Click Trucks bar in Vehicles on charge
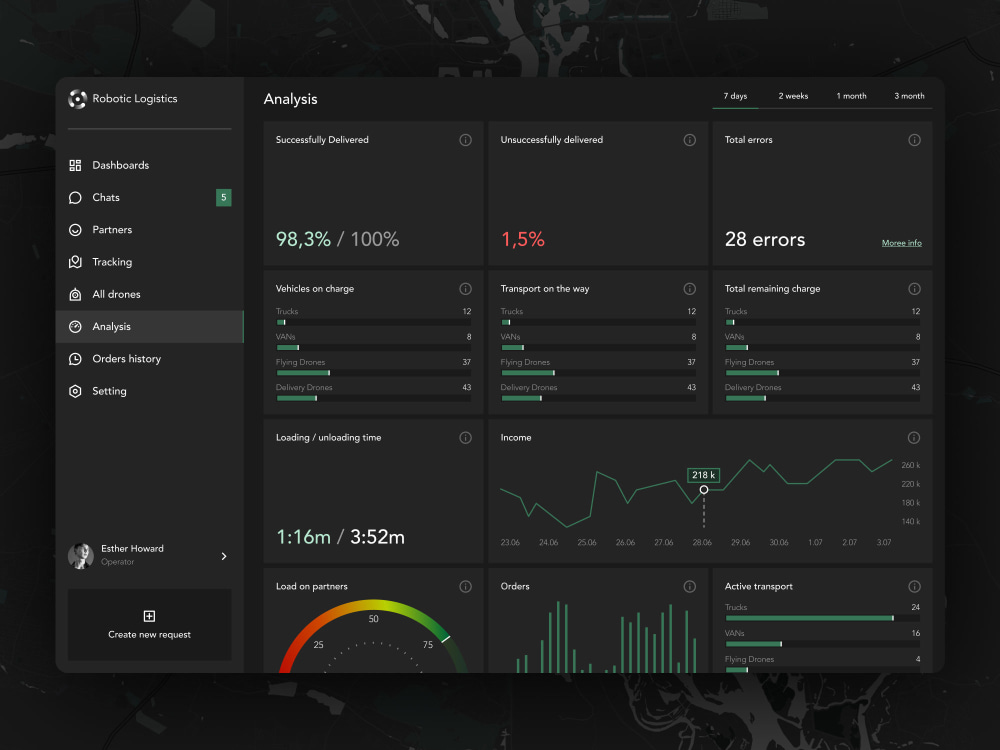The width and height of the screenshot is (1000, 750). pyautogui.click(x=374, y=322)
